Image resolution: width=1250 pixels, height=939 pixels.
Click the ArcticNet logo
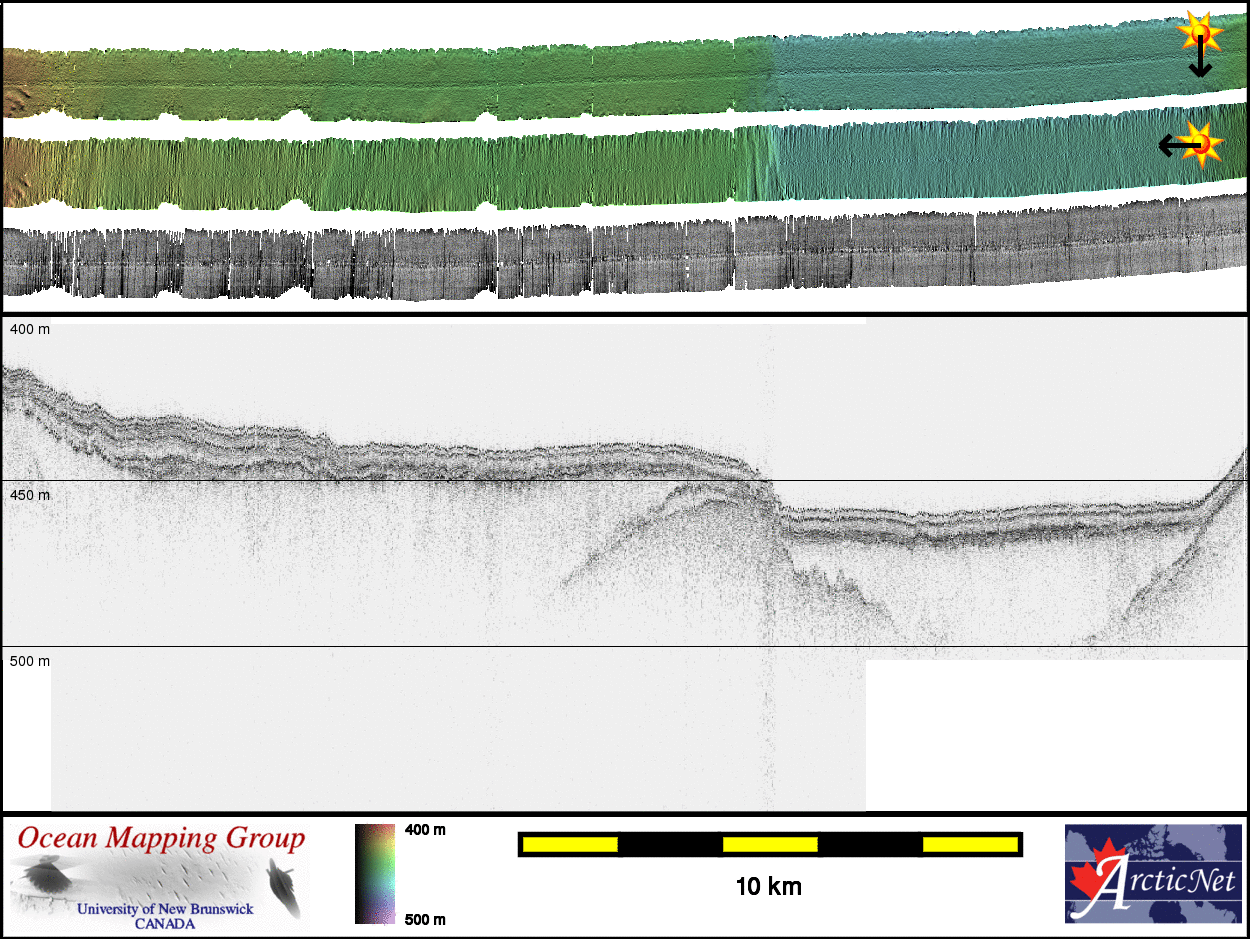[x=1152, y=873]
